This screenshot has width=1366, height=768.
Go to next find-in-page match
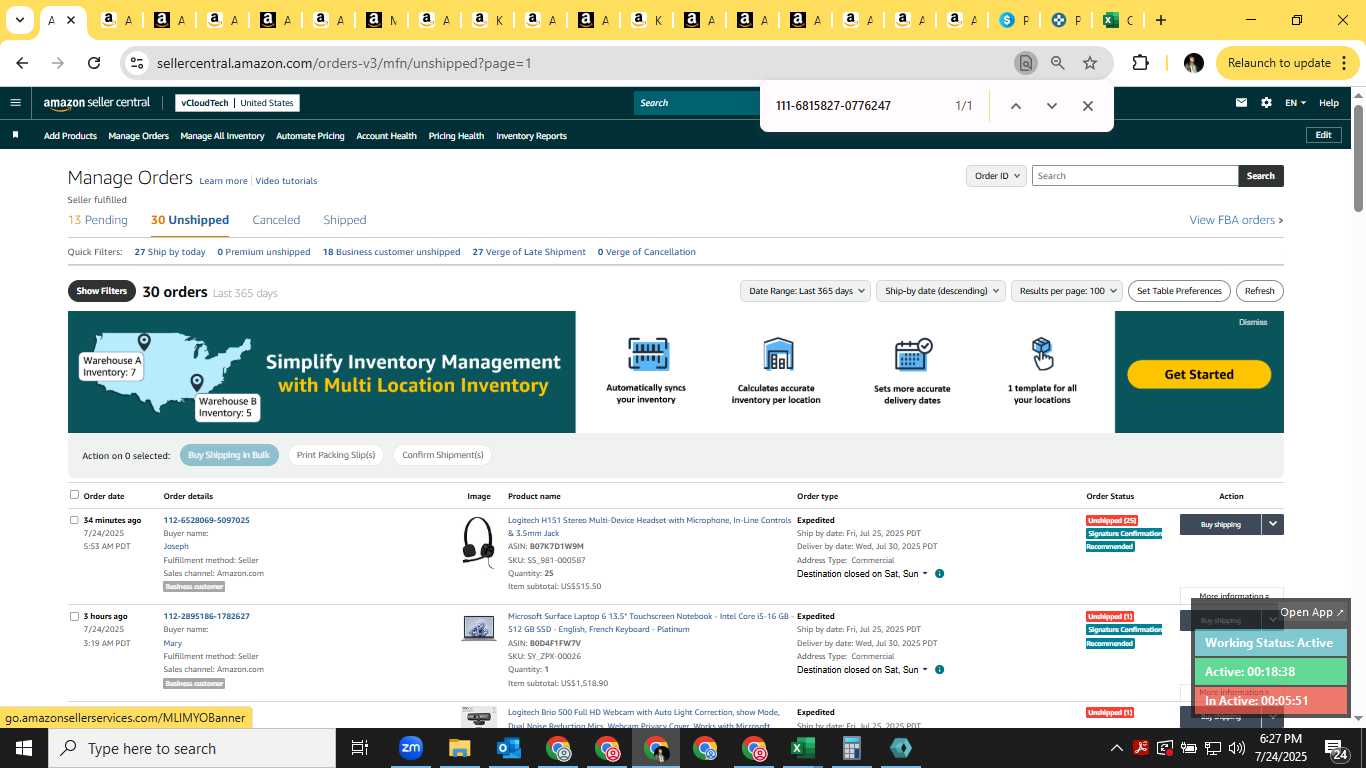(x=1051, y=106)
